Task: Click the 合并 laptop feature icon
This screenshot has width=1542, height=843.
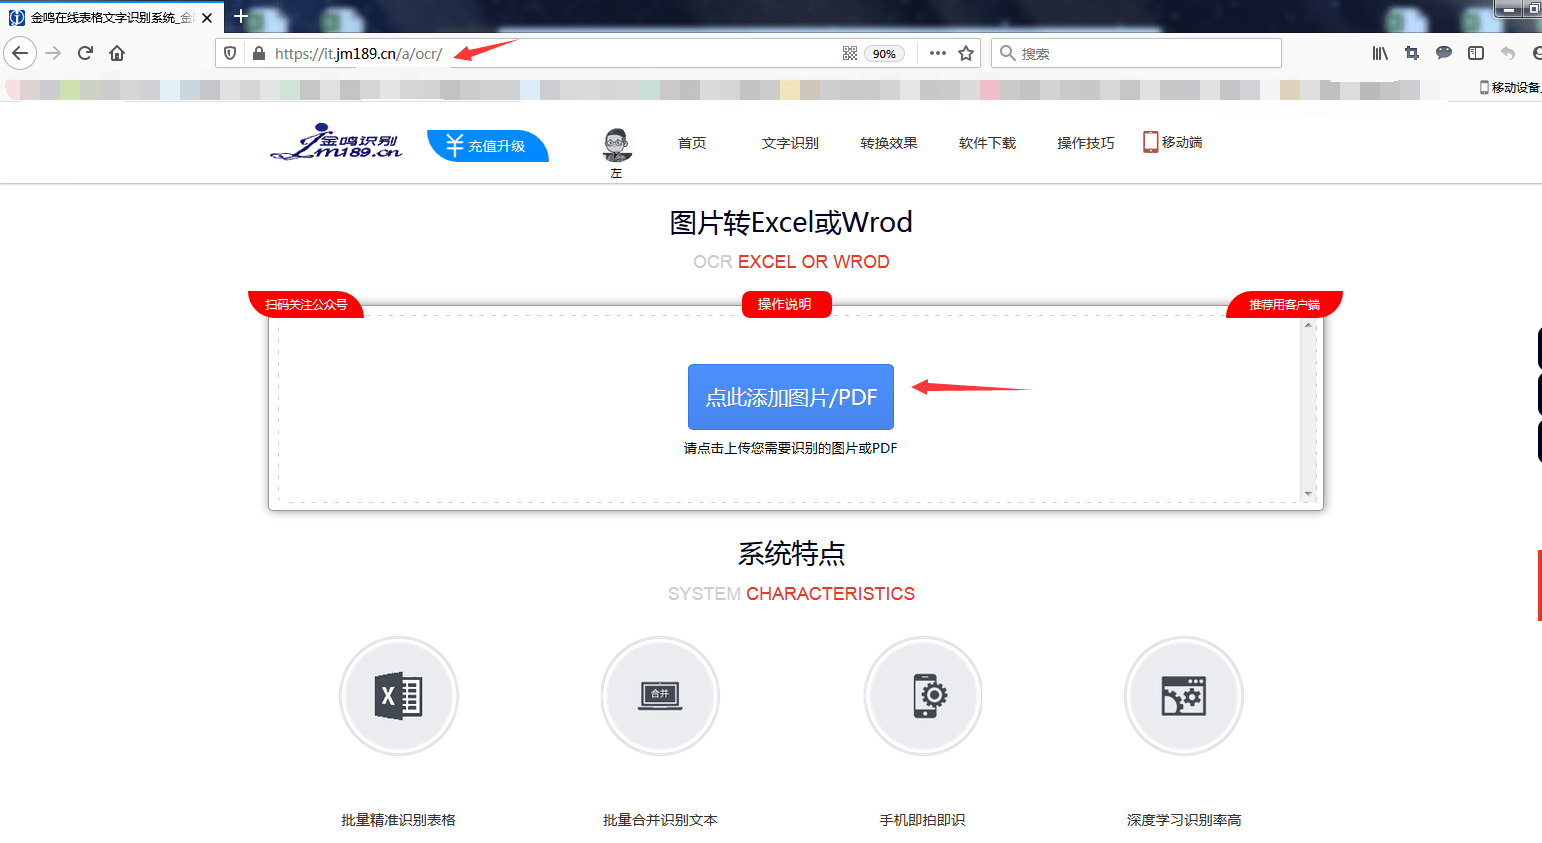Action: coord(660,696)
